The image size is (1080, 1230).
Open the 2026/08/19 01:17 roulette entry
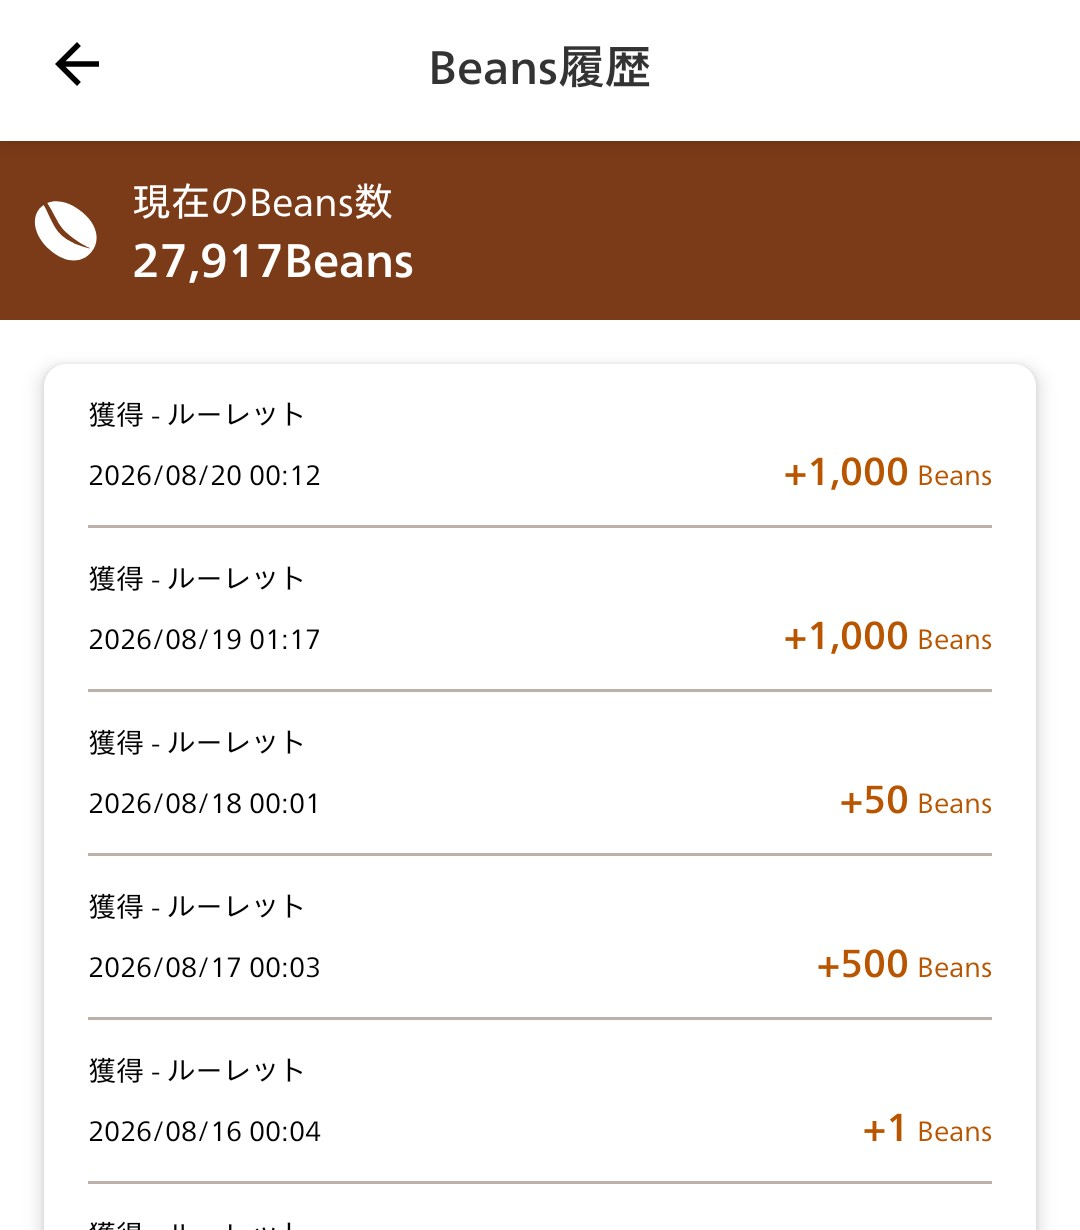(x=540, y=609)
